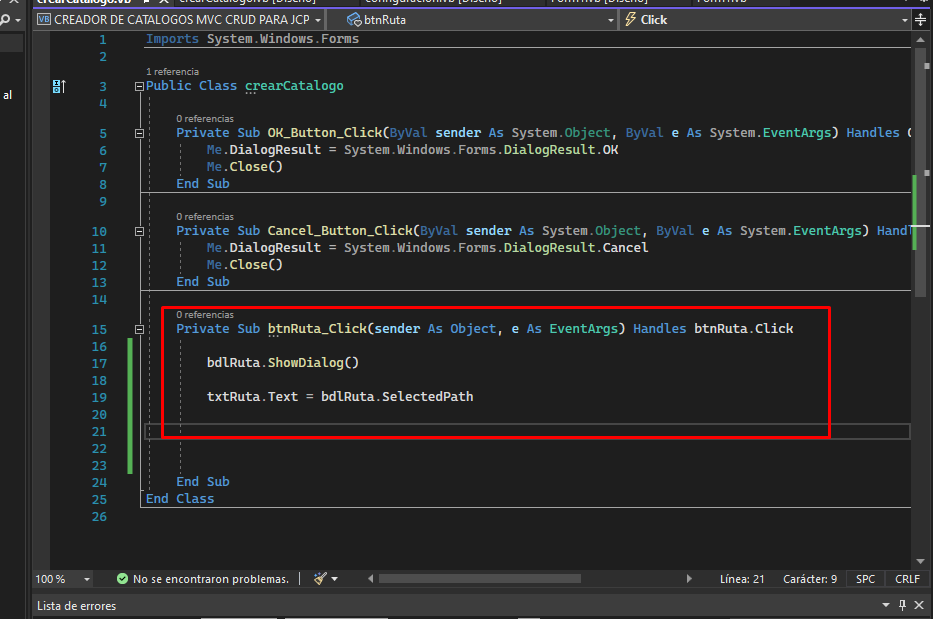Image resolution: width=933 pixels, height=619 pixels.
Task: Toggle the CRLF line ending indicator
Action: 907,579
